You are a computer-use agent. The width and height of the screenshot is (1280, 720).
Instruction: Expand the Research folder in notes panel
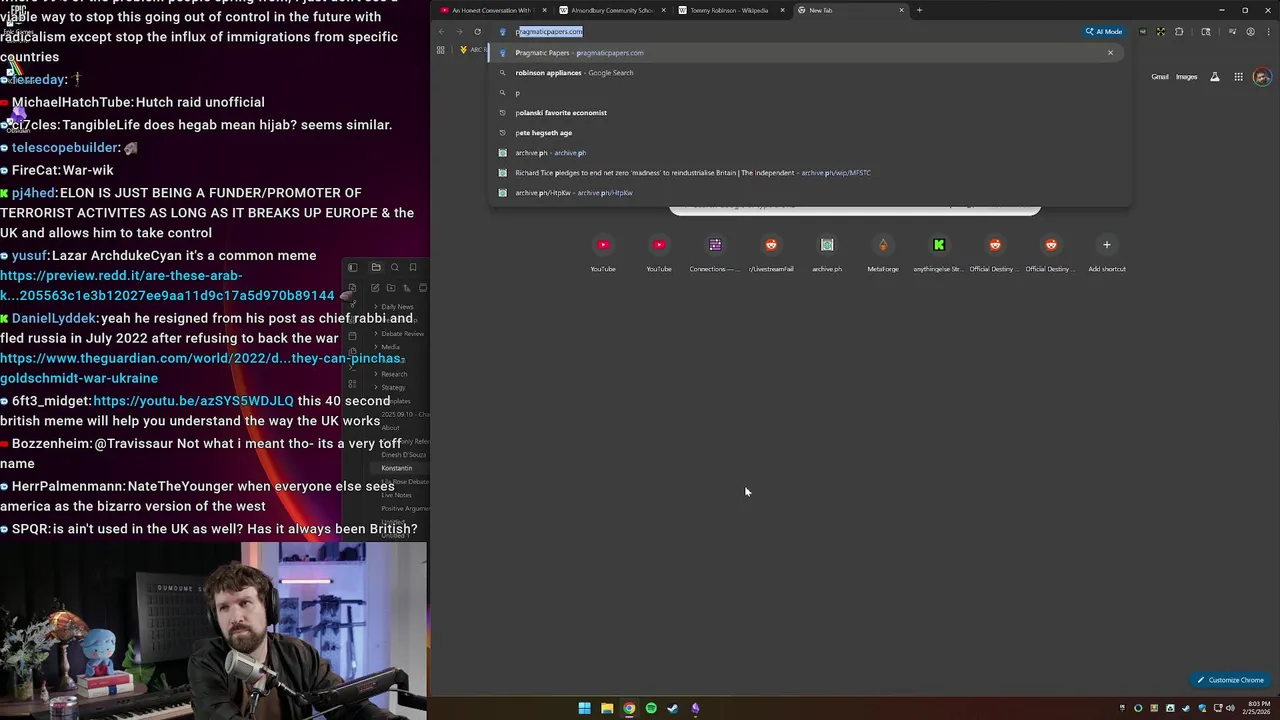pos(392,374)
